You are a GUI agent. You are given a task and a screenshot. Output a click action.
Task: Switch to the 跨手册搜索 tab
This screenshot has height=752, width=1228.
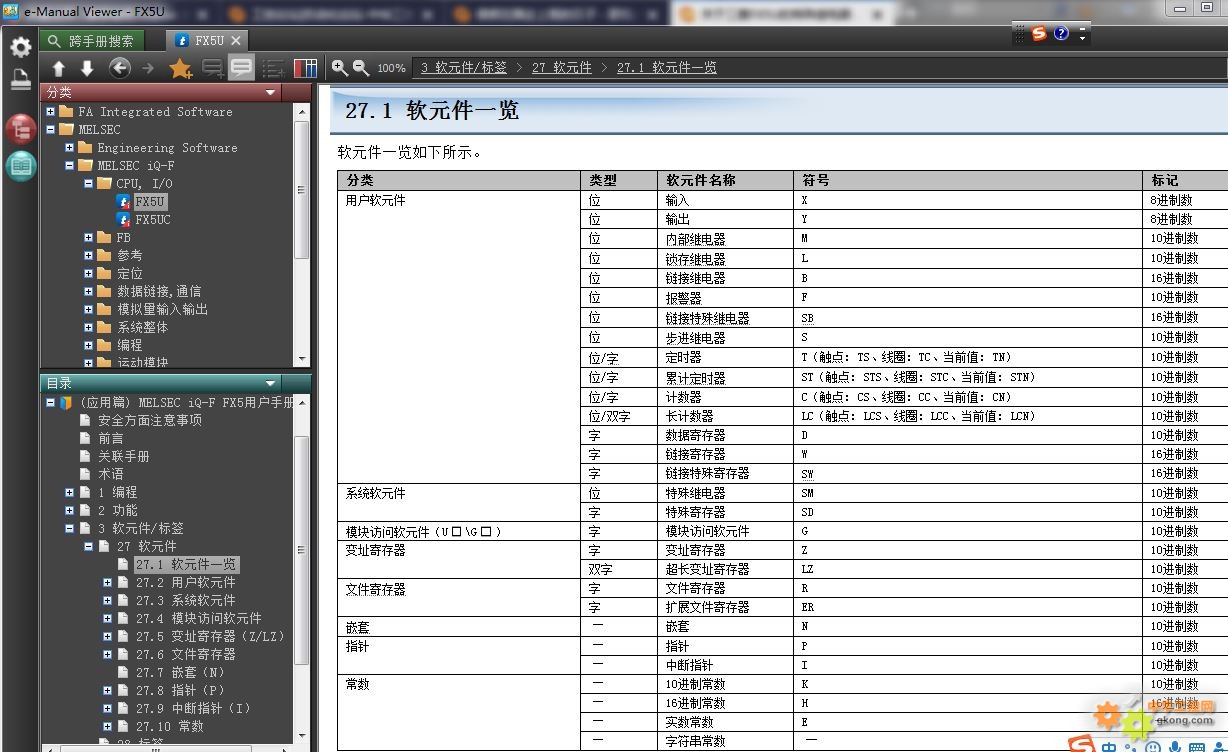pyautogui.click(x=92, y=41)
